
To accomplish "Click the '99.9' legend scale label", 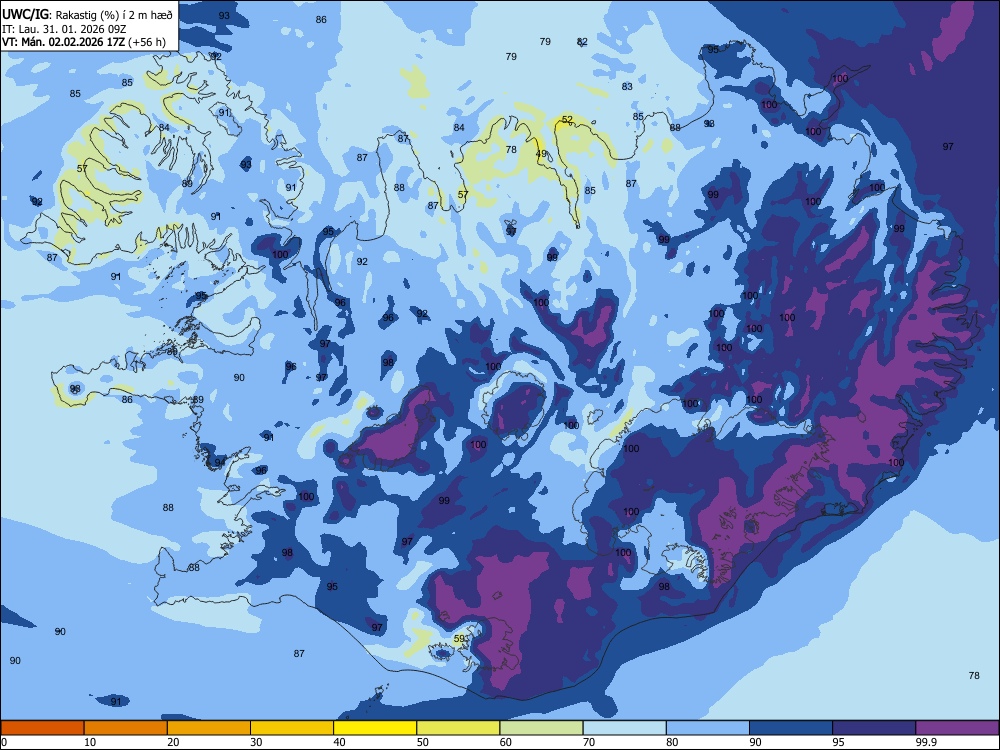I will tap(926, 742).
